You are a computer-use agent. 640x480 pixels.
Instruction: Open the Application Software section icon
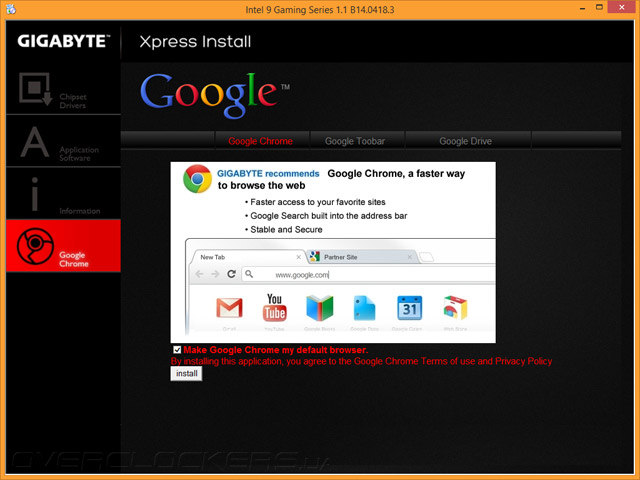pos(35,142)
